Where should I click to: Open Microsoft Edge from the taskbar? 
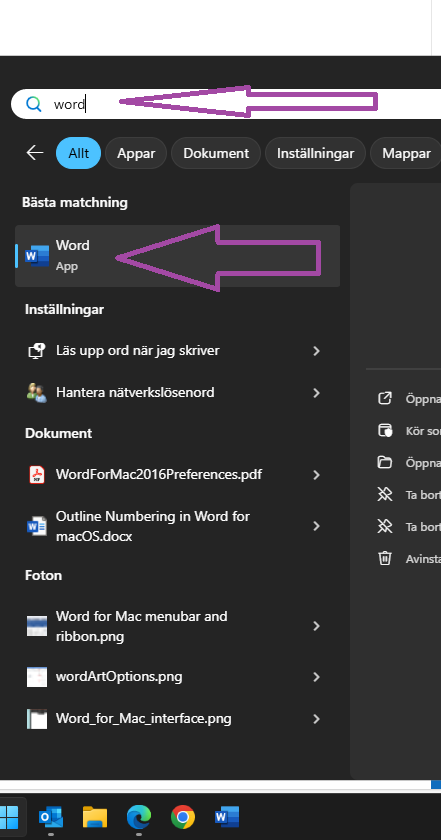pos(139,818)
